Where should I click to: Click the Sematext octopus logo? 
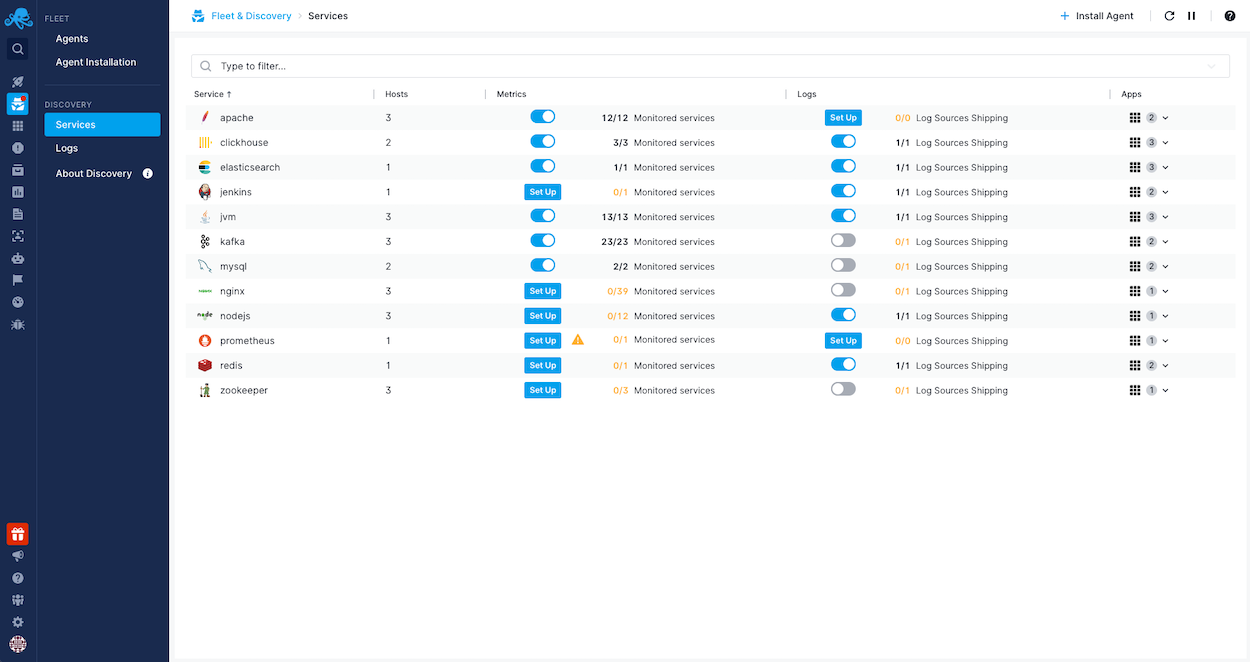[x=18, y=17]
